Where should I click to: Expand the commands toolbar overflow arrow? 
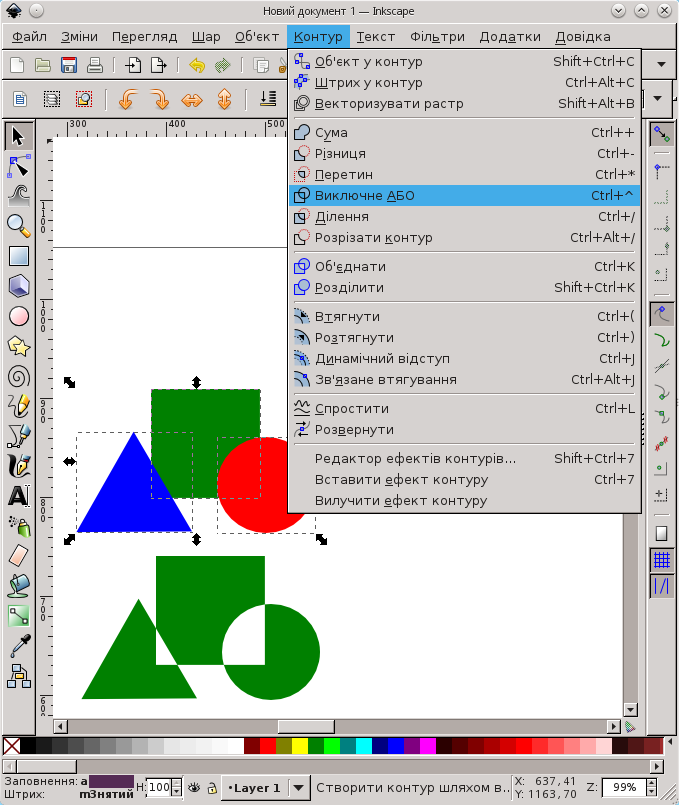coord(660,65)
